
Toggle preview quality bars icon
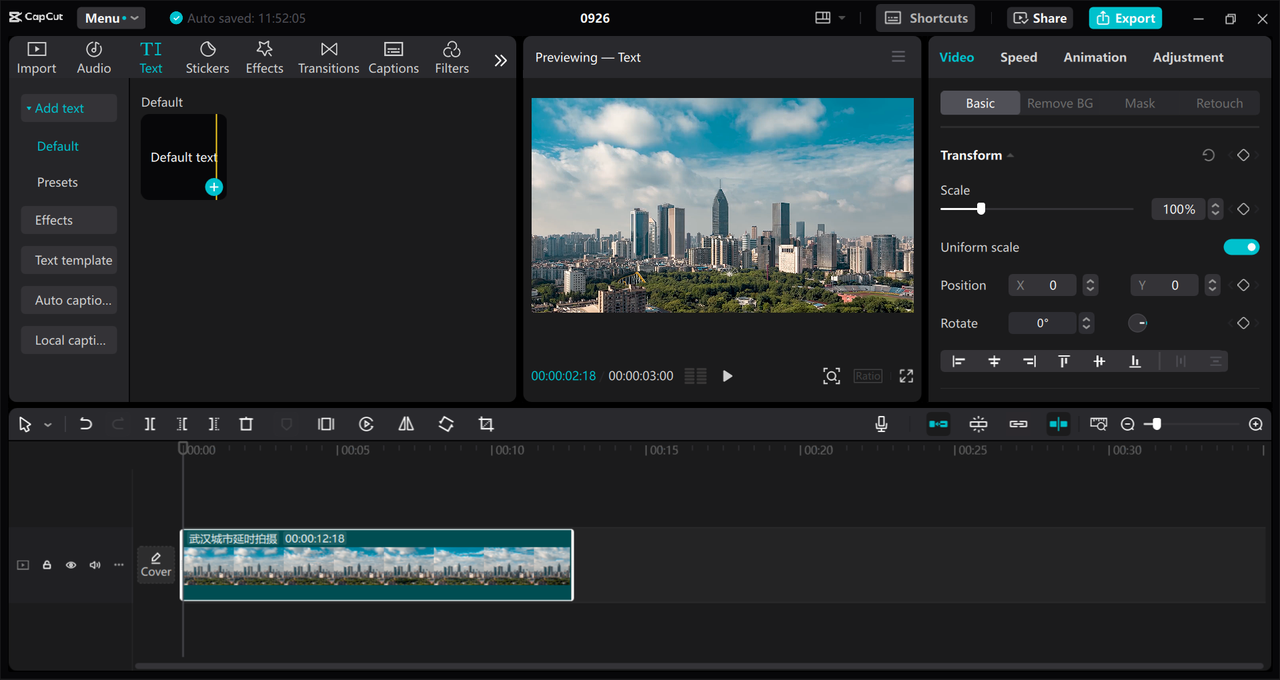tap(695, 376)
